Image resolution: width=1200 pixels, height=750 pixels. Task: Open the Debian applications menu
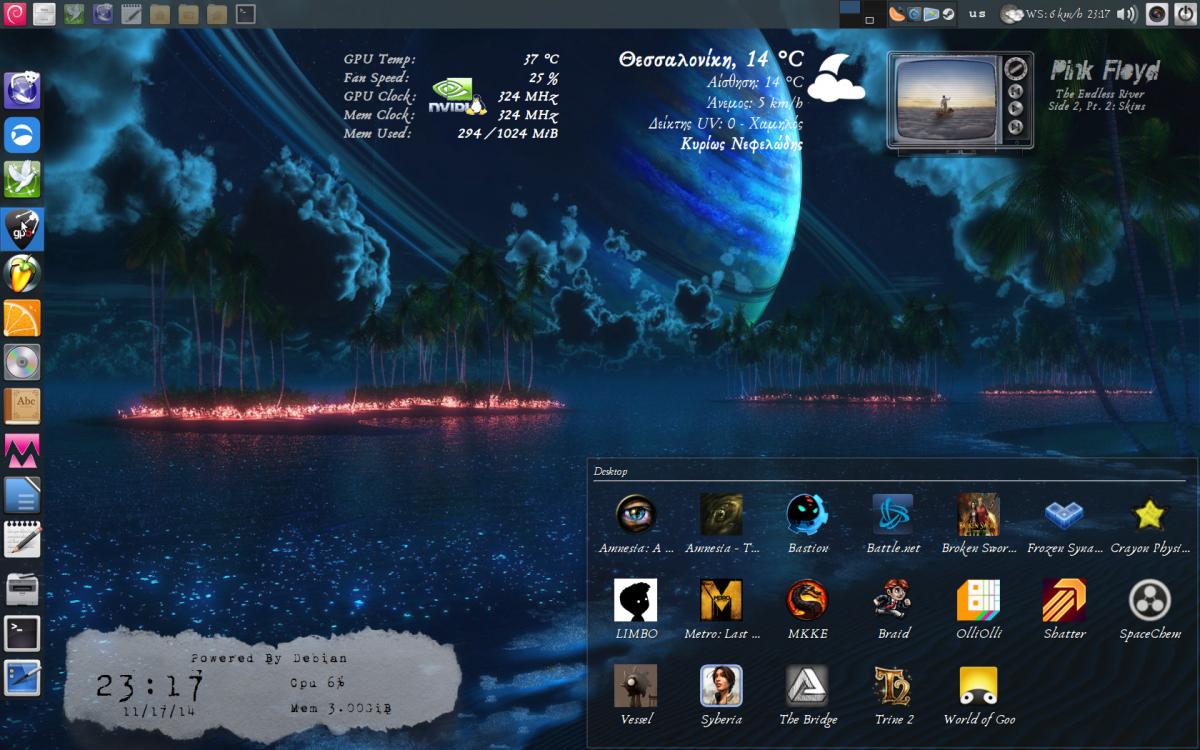point(14,14)
